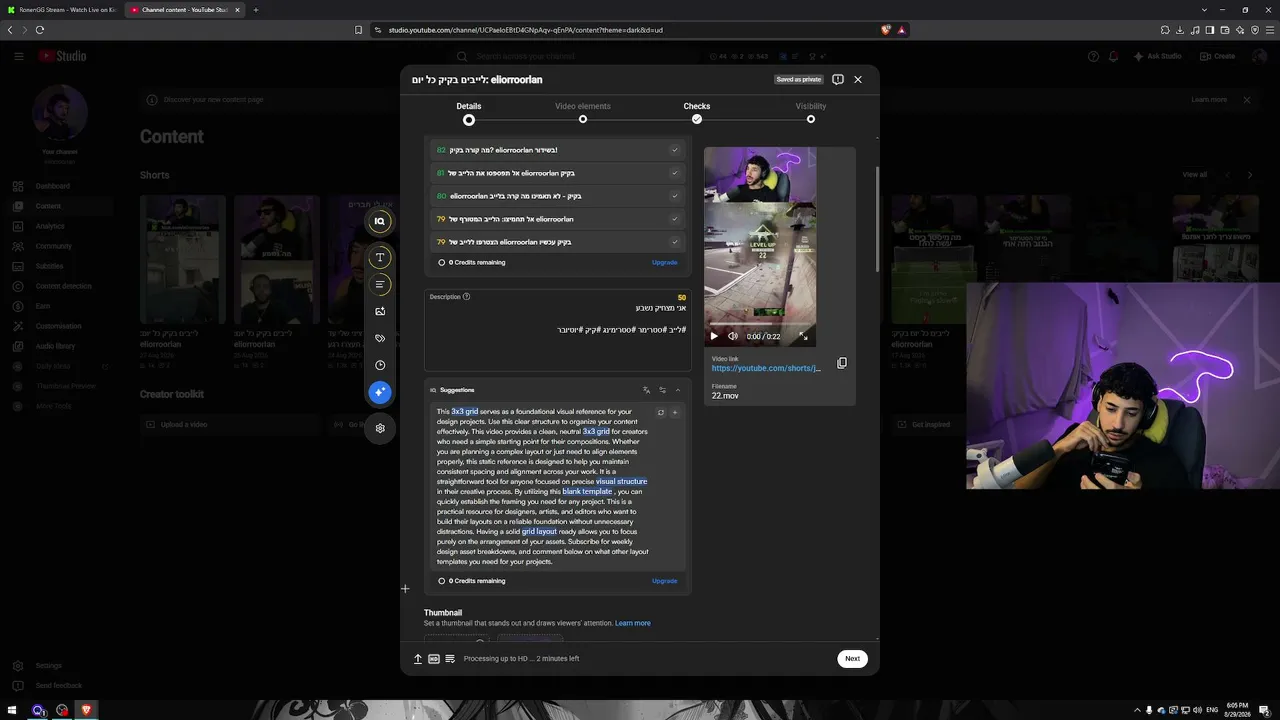Click the checks list icon at the dialog bottom
This screenshot has height=720, width=1280.
pos(450,659)
